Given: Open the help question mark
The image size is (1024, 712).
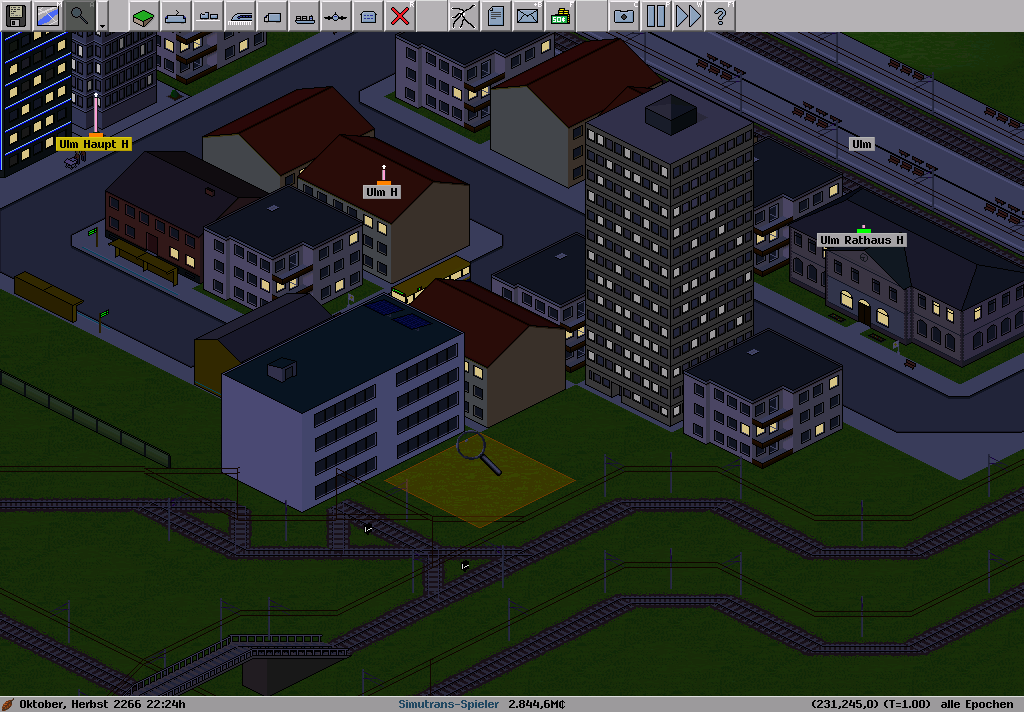Looking at the screenshot, I should coord(719,15).
